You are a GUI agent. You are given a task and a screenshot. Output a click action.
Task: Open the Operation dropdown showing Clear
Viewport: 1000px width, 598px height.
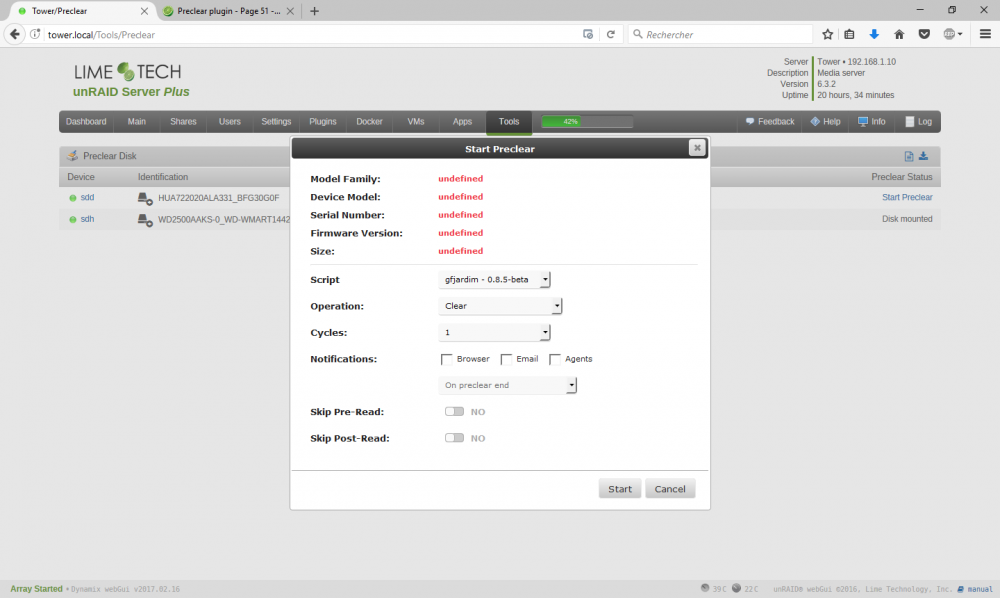[x=500, y=306]
